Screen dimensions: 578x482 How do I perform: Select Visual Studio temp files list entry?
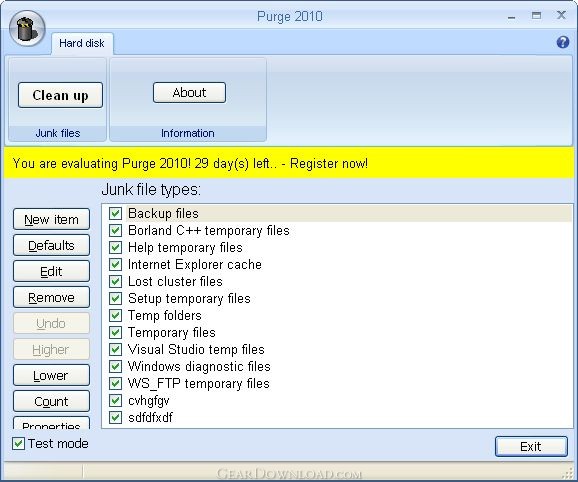coord(196,349)
